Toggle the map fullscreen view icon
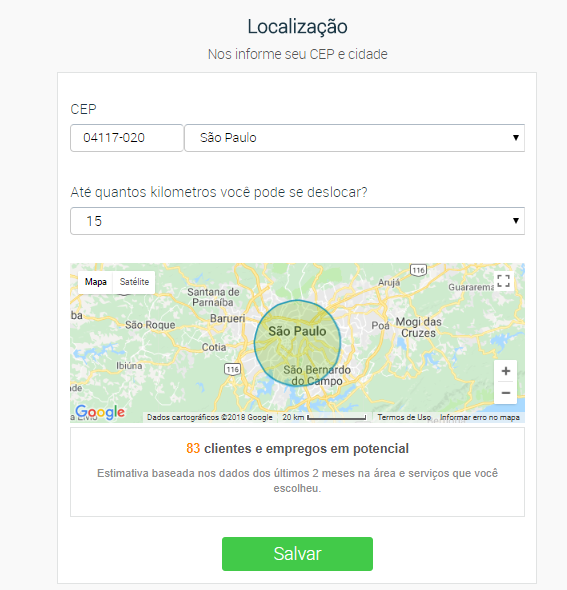 (x=503, y=281)
